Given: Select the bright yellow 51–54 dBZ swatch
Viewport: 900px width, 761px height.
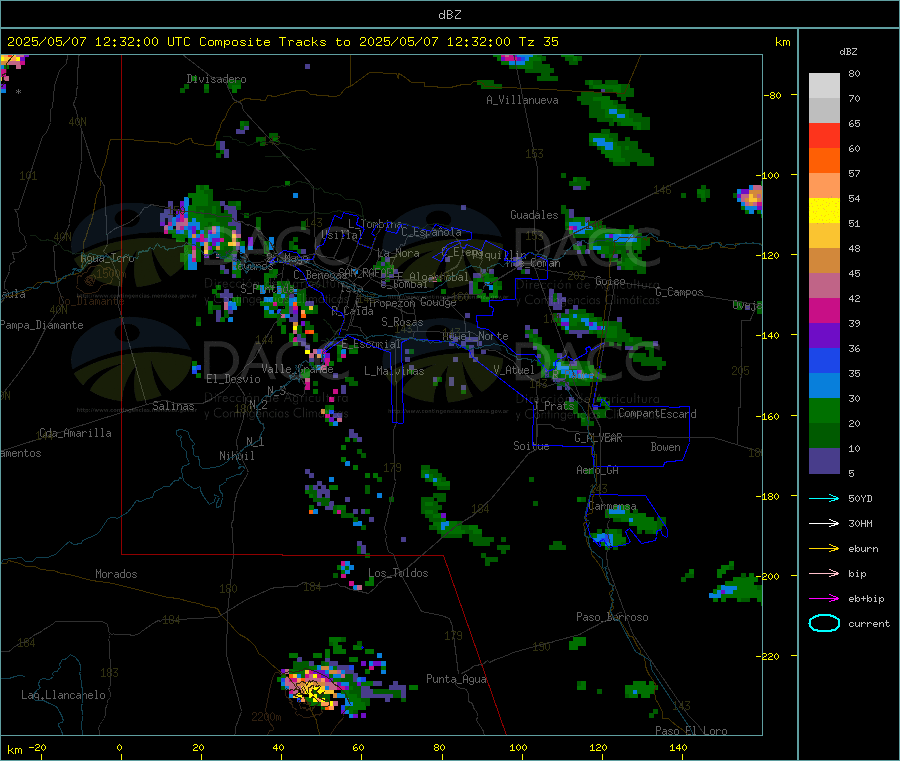Looking at the screenshot, I should tap(824, 211).
